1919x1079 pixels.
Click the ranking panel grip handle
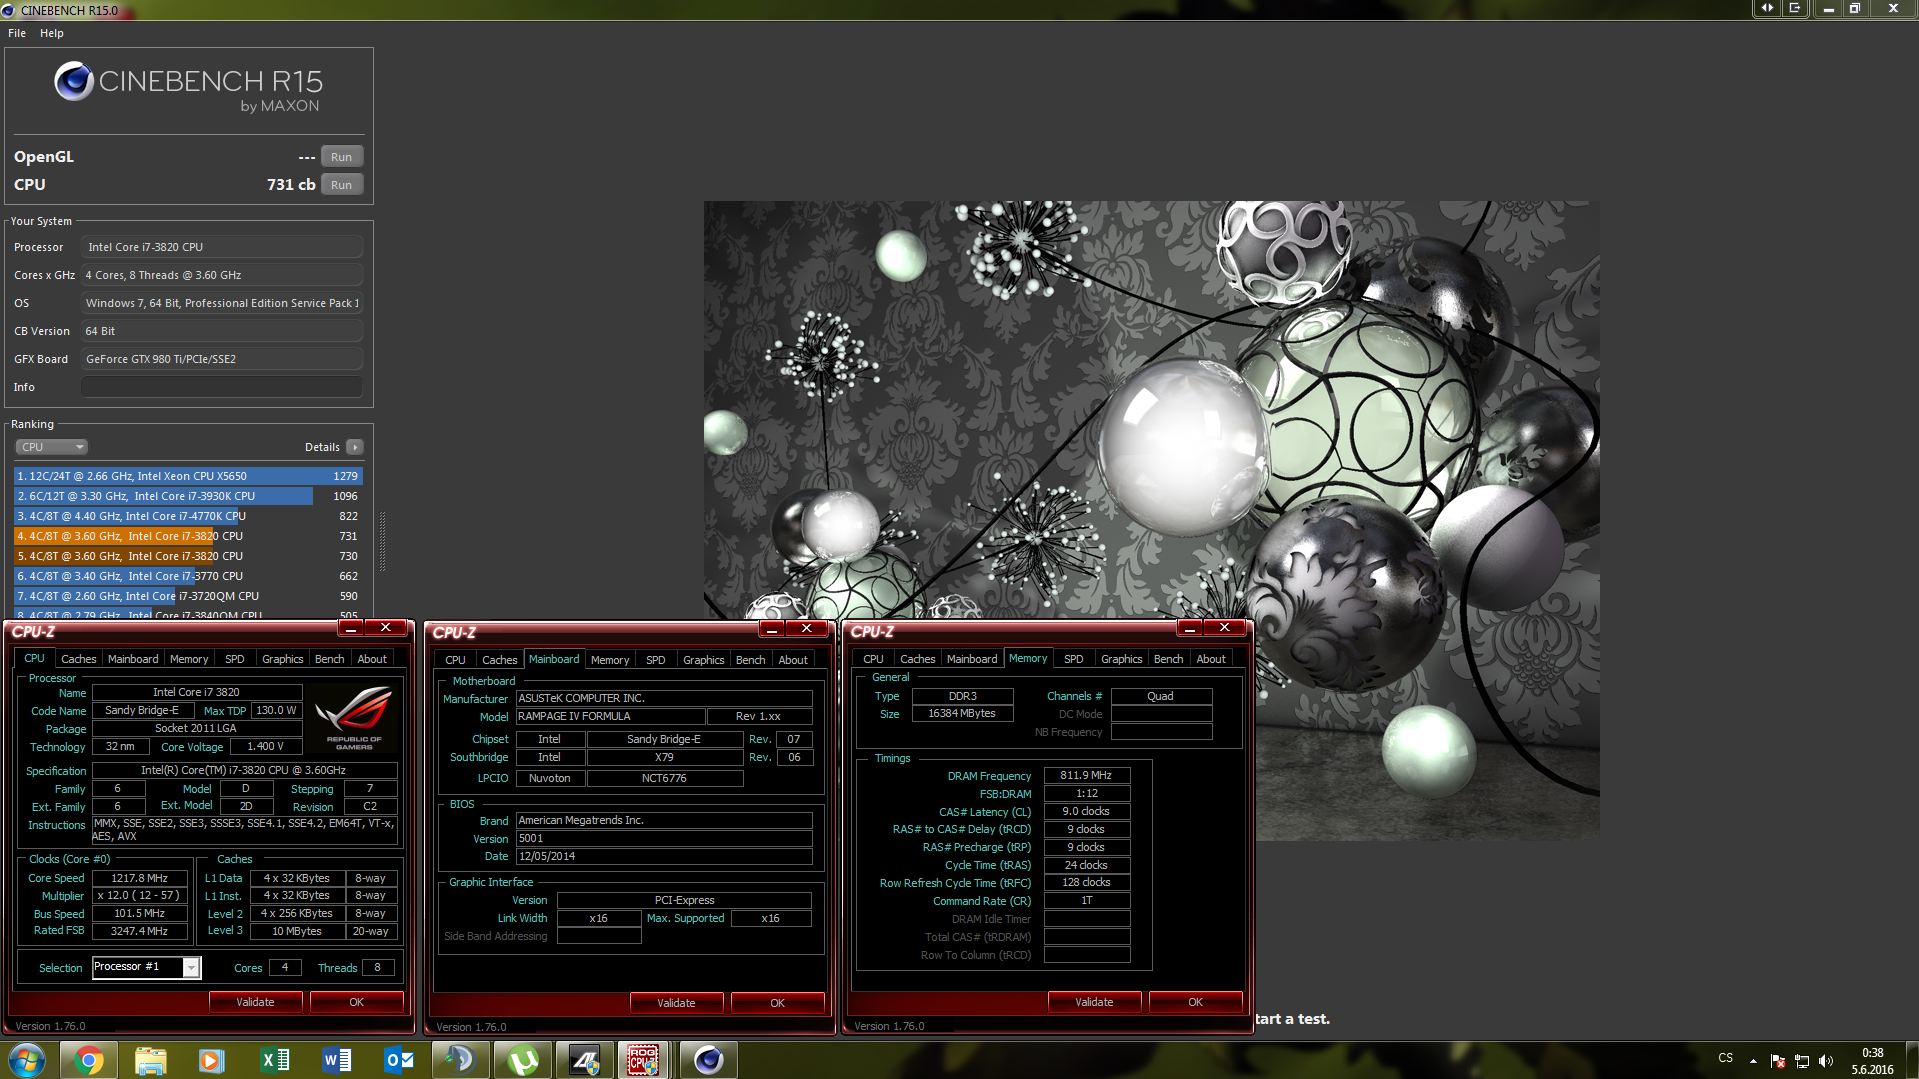tap(382, 541)
